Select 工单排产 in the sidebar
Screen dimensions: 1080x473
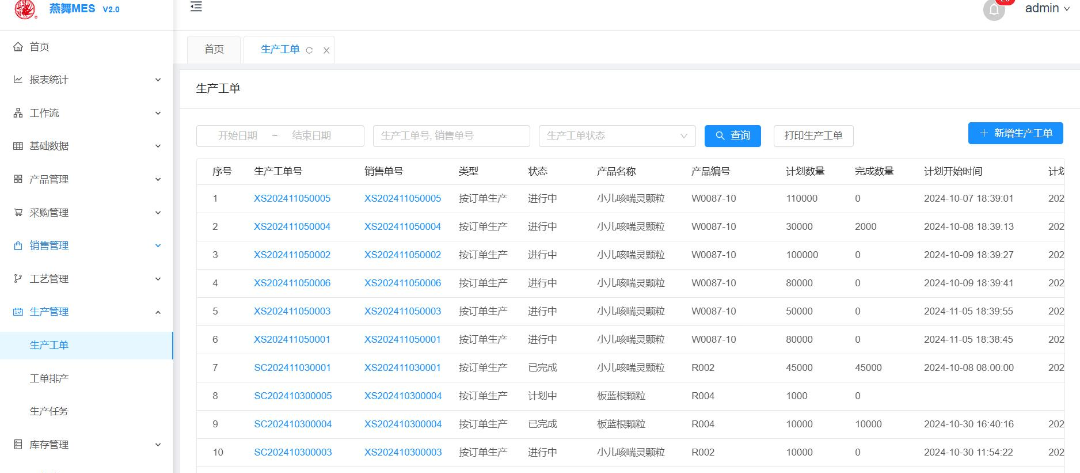[x=49, y=378]
